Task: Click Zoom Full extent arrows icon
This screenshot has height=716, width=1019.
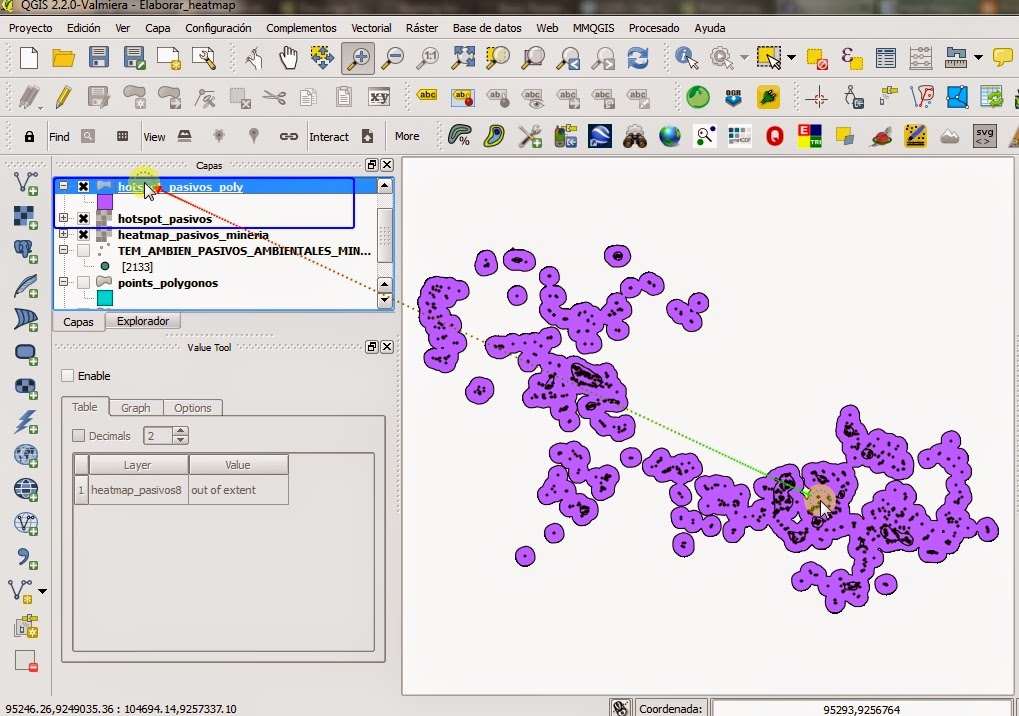Action: click(463, 58)
